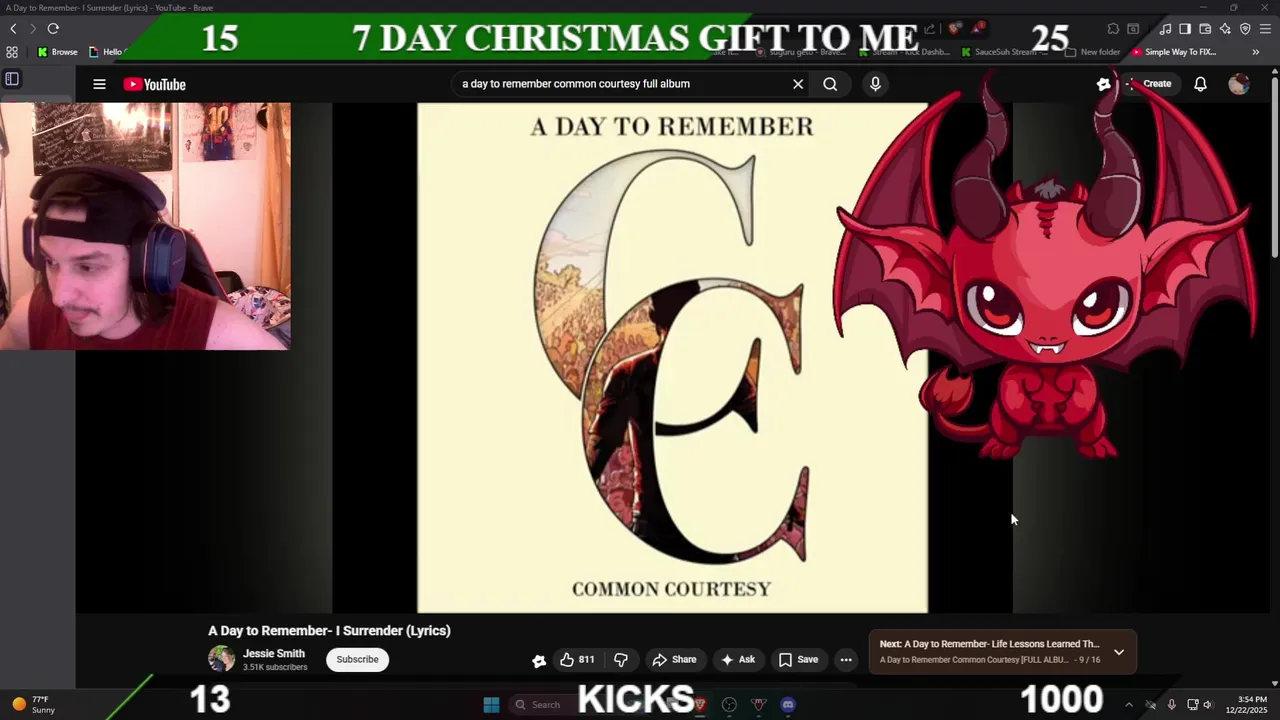Image resolution: width=1280 pixels, height=720 pixels.
Task: Clear the search box with the X
Action: point(798,84)
